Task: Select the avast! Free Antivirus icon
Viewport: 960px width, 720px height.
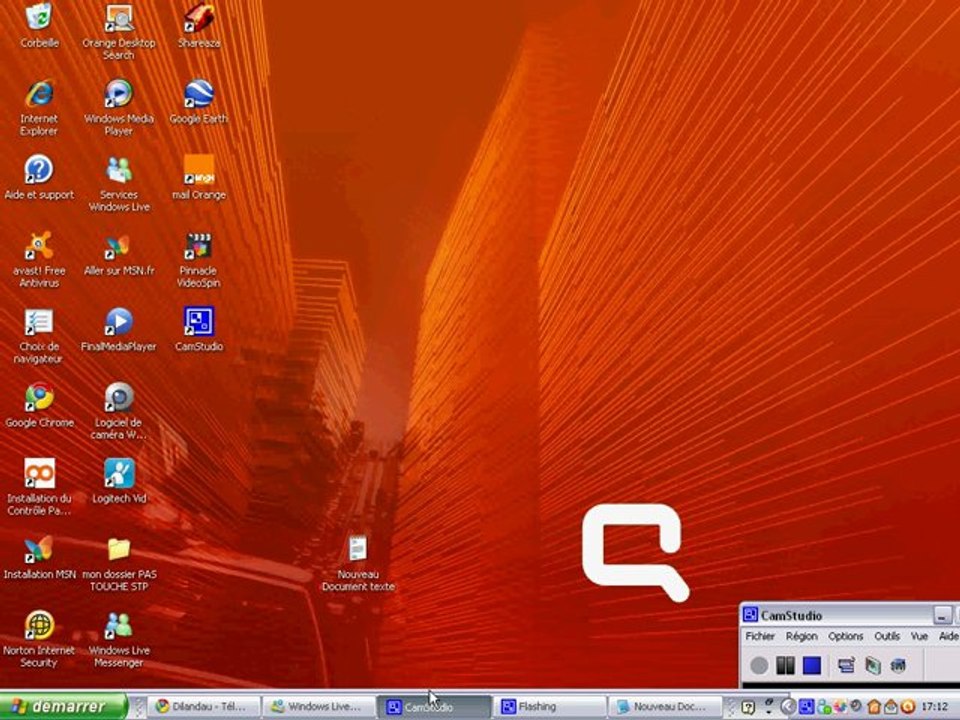Action: coord(39,258)
